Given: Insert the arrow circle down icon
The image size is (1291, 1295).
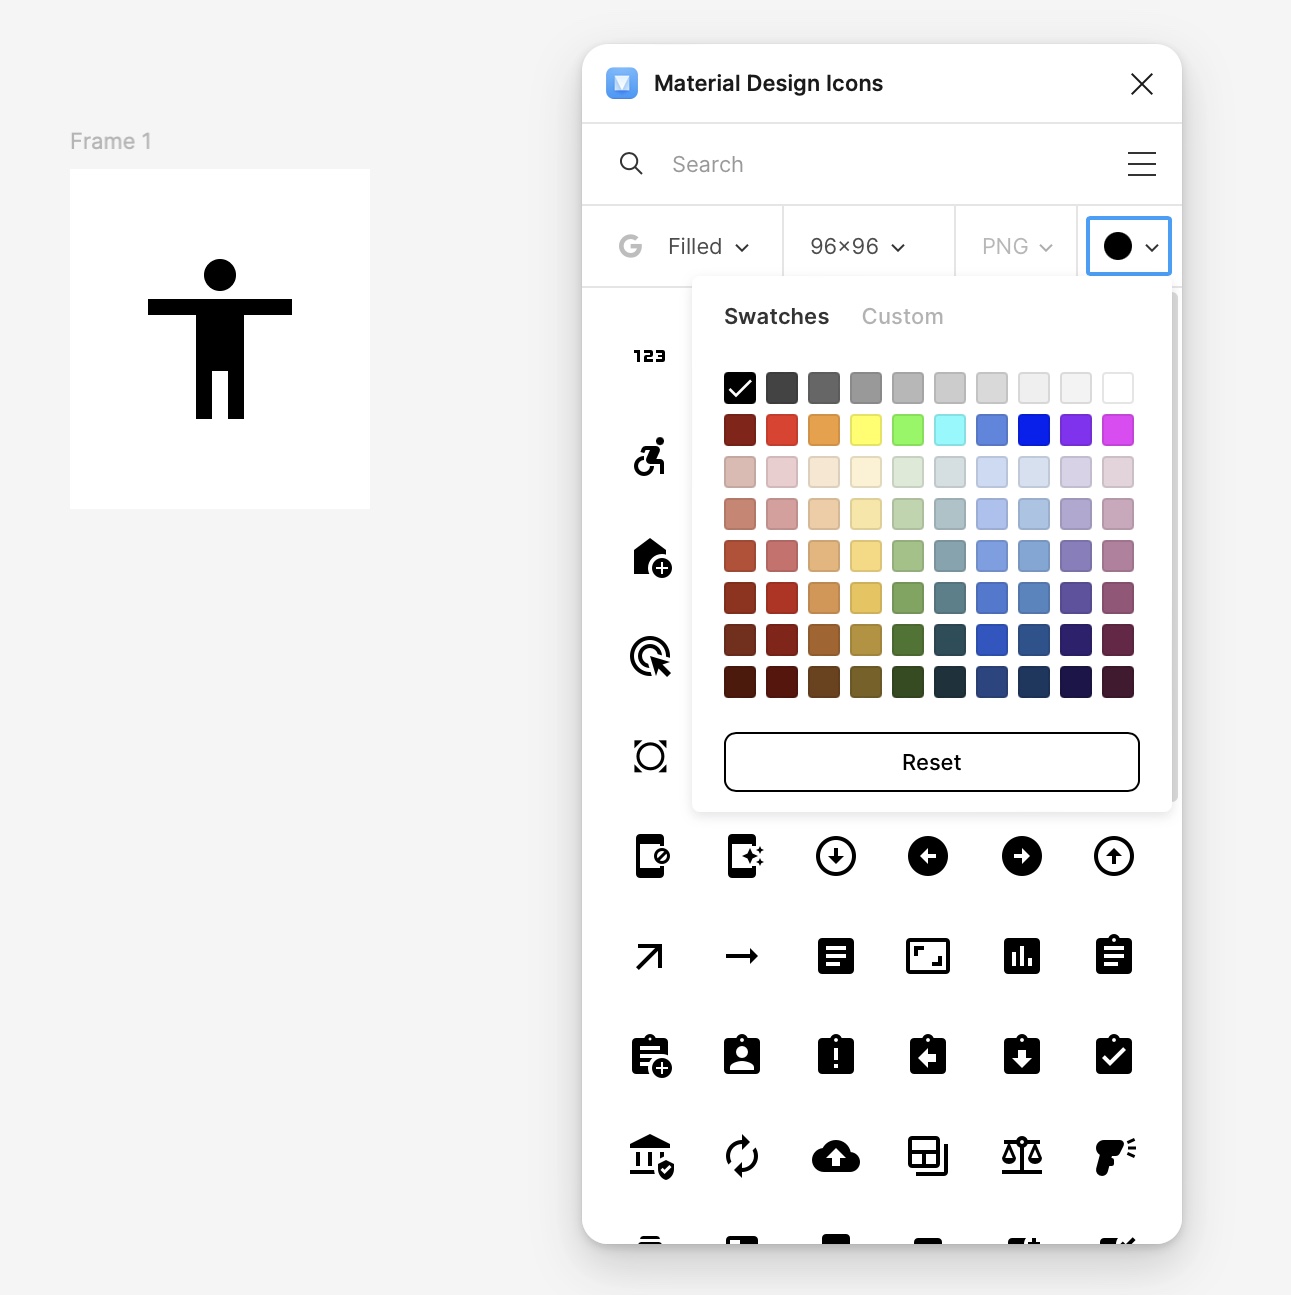Looking at the screenshot, I should click(836, 856).
